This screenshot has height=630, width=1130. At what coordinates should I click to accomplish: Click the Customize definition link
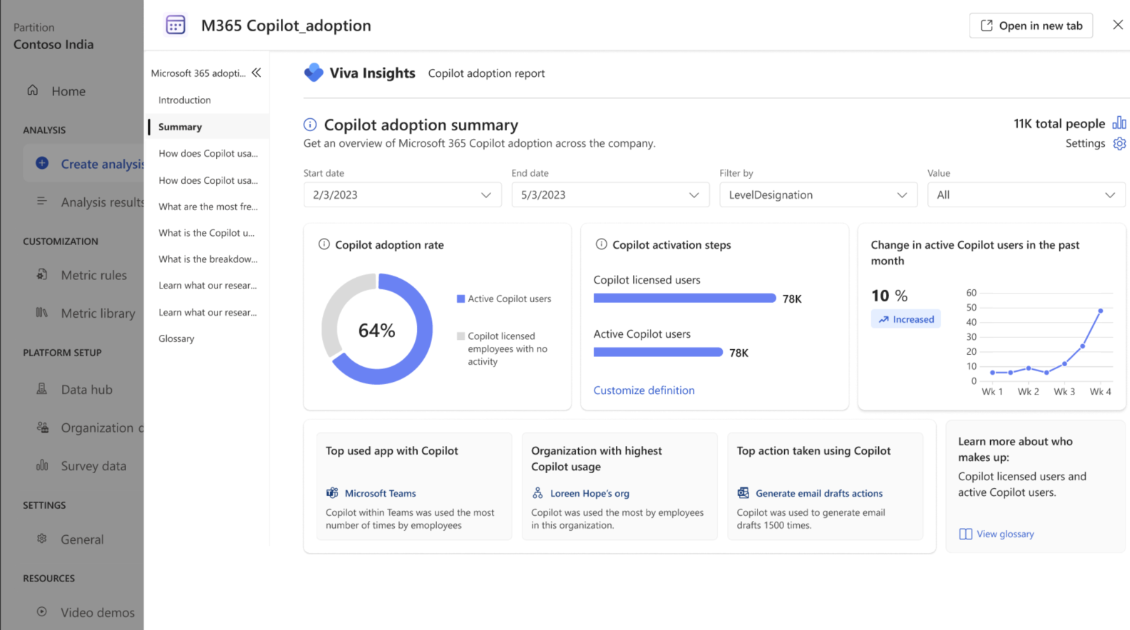pyautogui.click(x=644, y=390)
